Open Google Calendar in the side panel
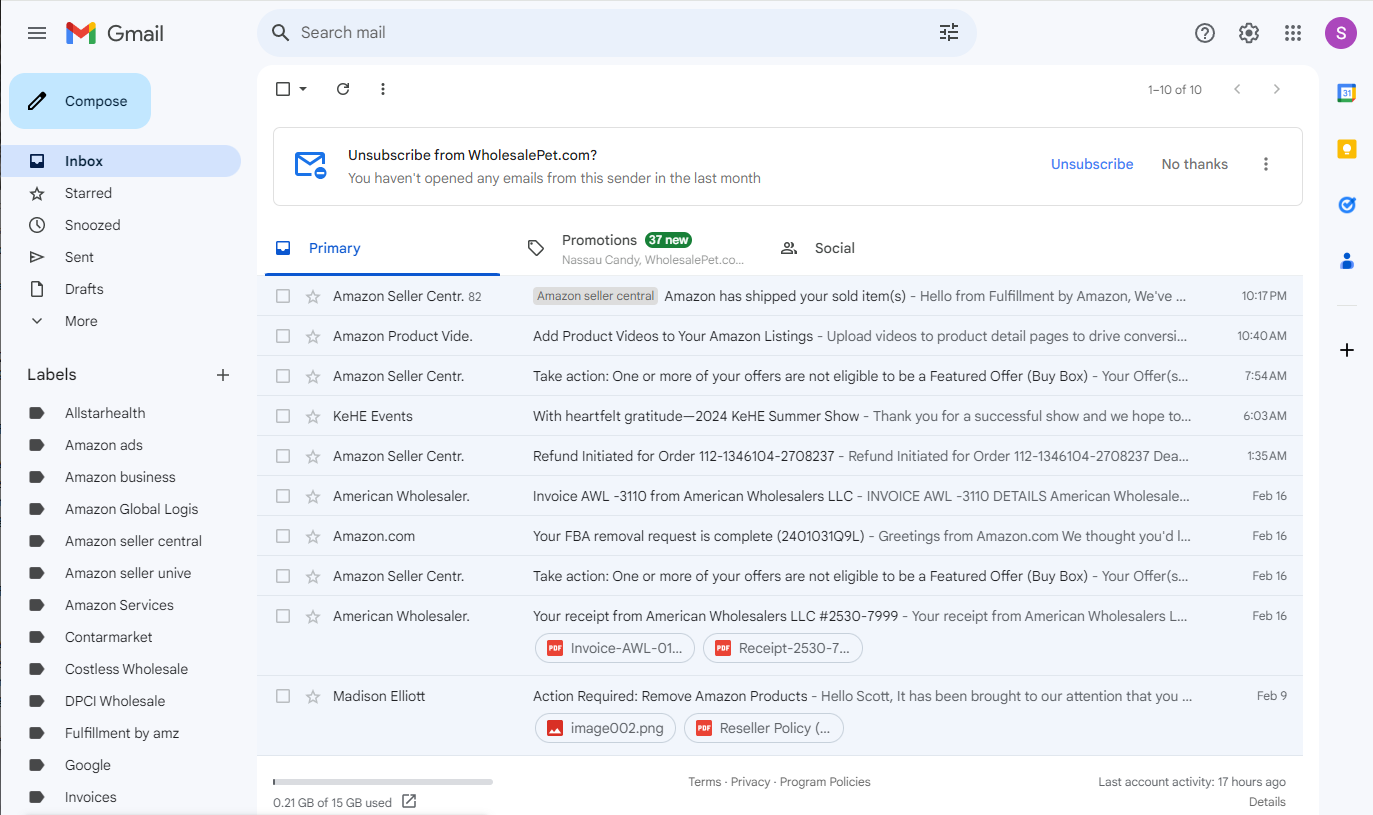This screenshot has width=1373, height=815. tap(1347, 93)
